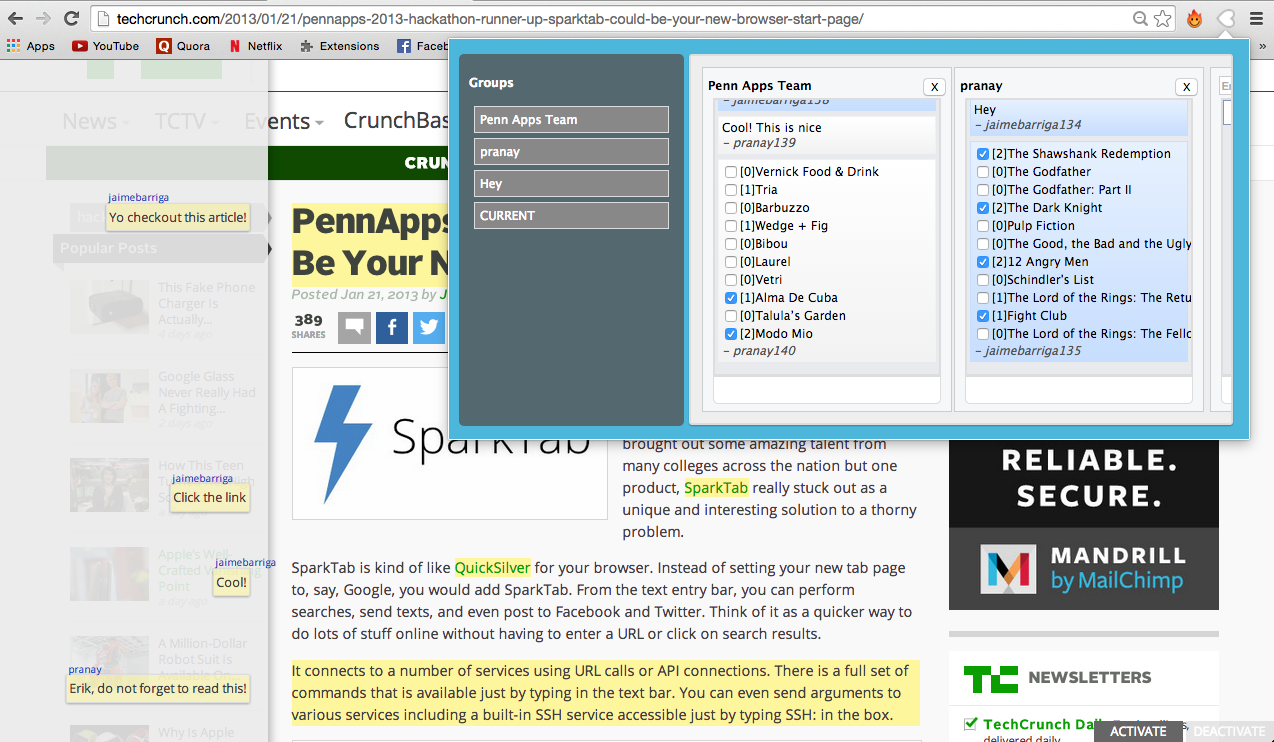This screenshot has height=742, width=1274.
Task: Select the pranay group
Action: tap(571, 151)
